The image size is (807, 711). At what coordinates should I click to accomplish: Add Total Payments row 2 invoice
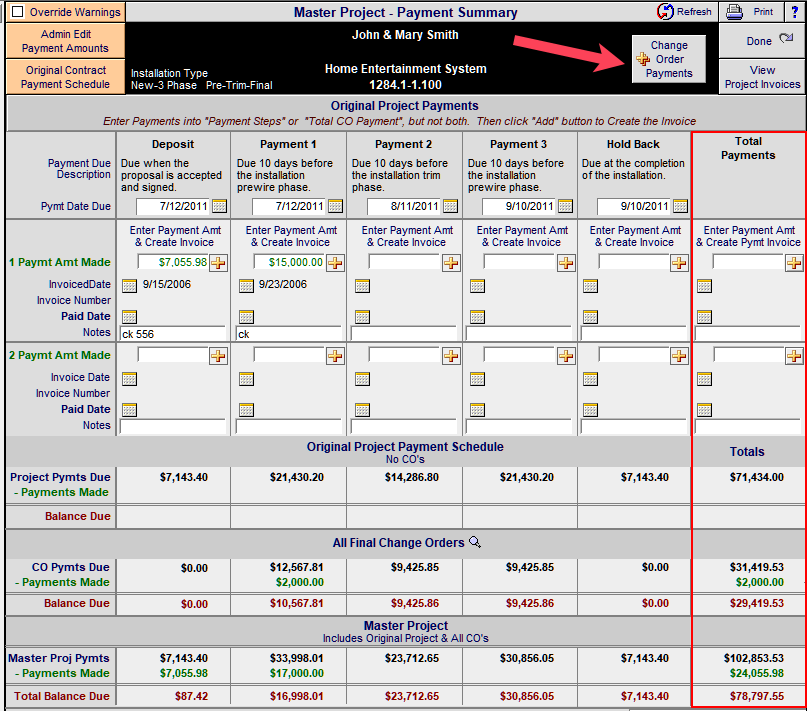click(794, 356)
